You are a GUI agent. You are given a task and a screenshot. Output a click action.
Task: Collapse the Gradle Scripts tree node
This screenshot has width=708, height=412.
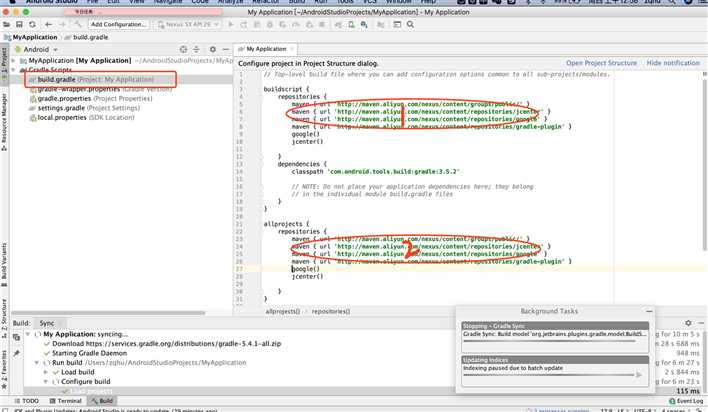coord(14,70)
